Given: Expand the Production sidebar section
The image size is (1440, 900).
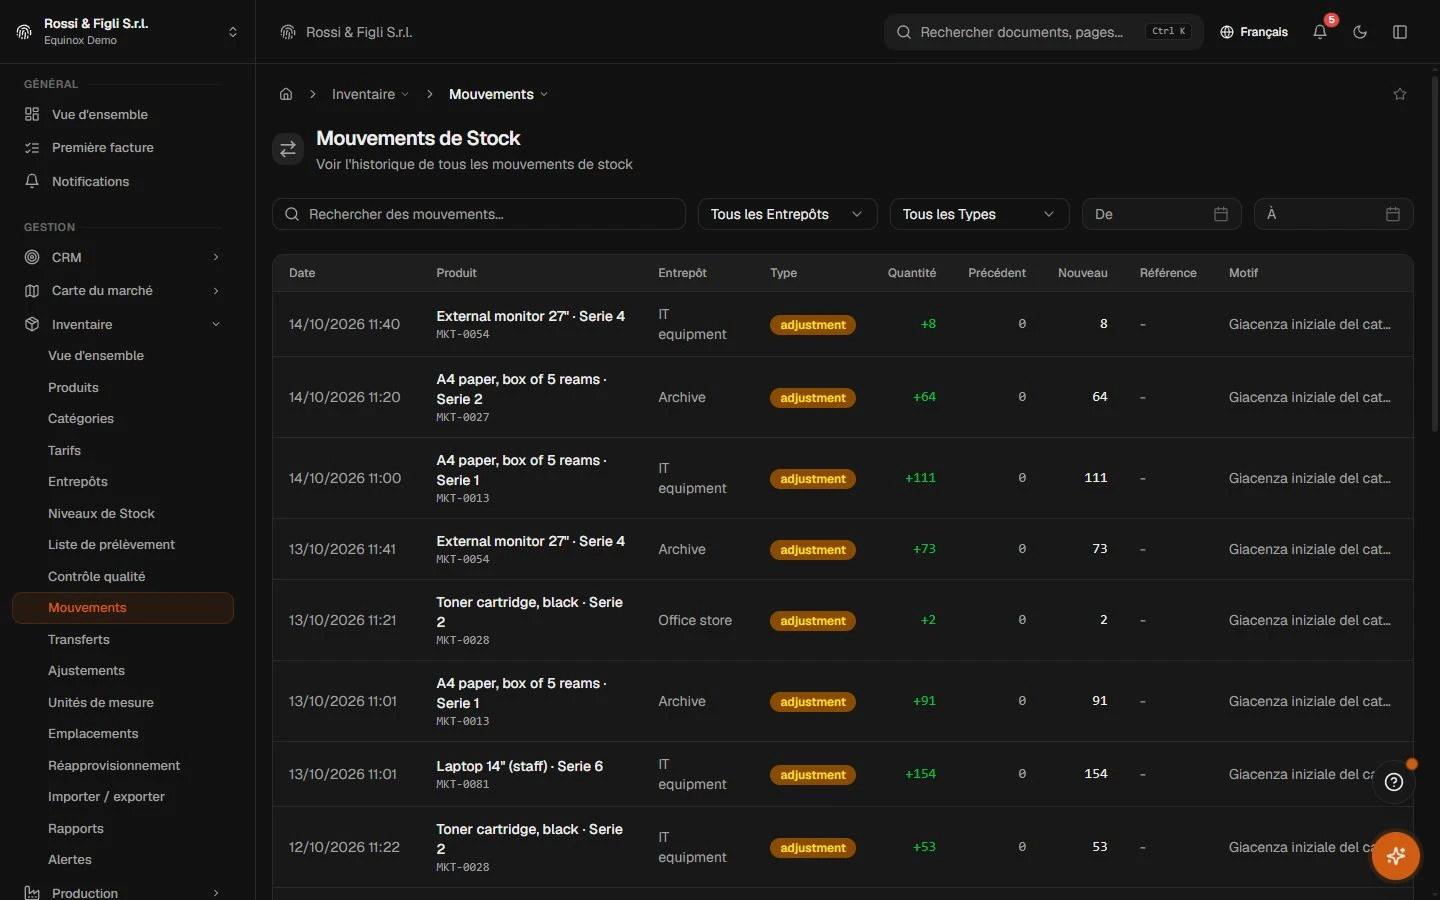Looking at the screenshot, I should coord(216,893).
